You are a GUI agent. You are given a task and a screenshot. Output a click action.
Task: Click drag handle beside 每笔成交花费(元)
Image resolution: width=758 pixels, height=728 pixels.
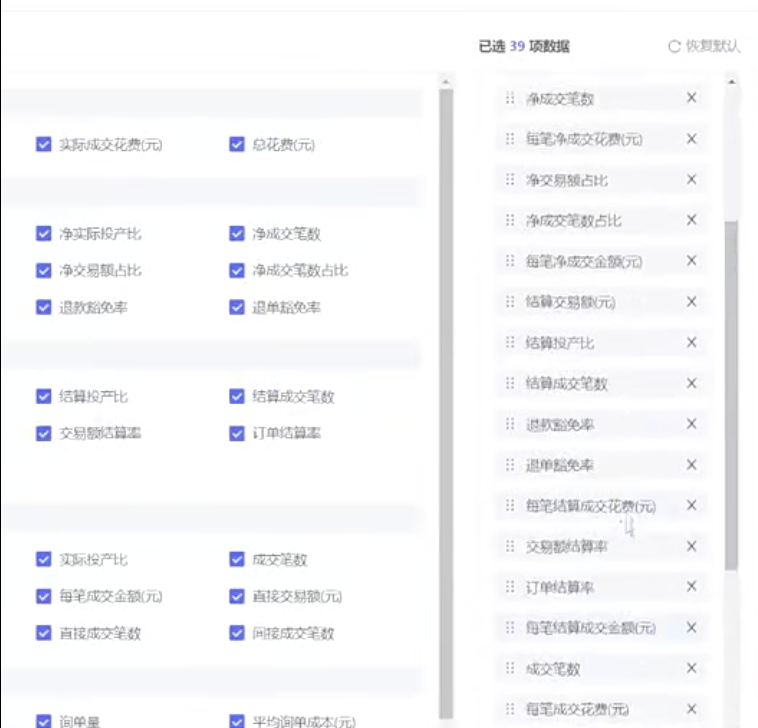pos(510,709)
